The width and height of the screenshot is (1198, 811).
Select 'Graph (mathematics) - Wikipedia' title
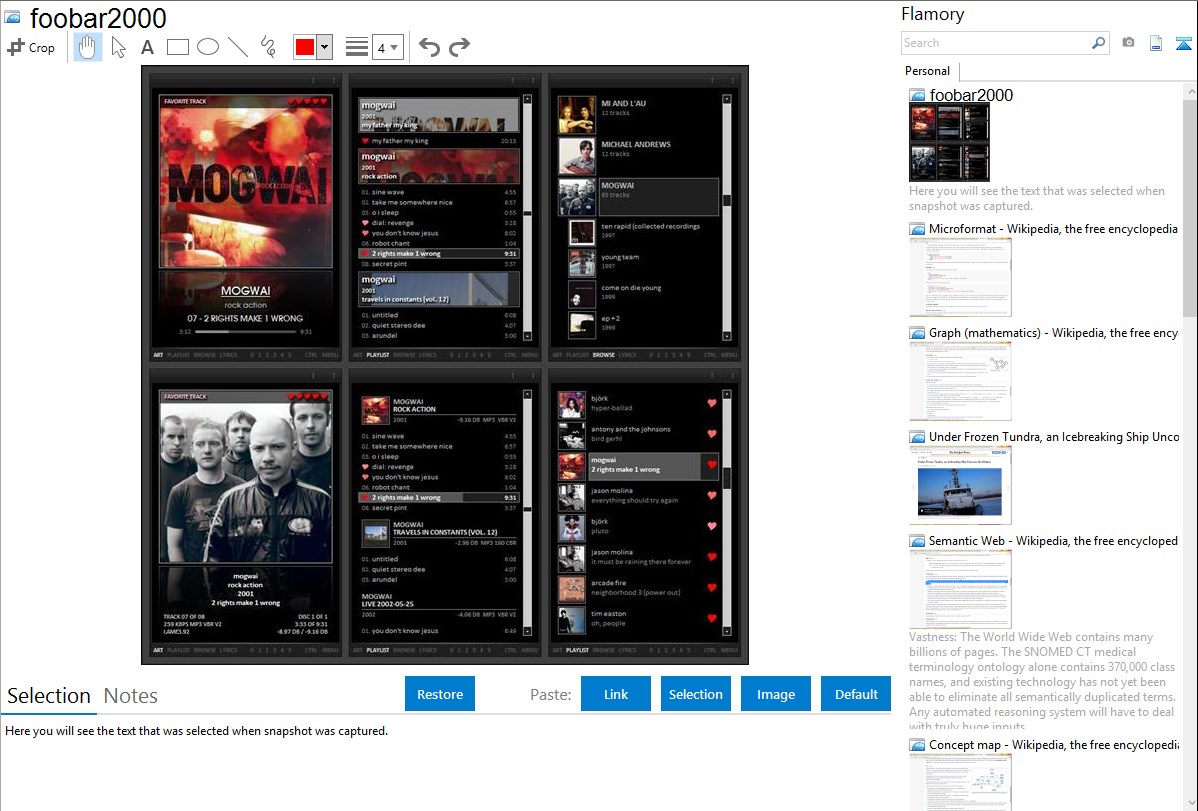click(1054, 333)
